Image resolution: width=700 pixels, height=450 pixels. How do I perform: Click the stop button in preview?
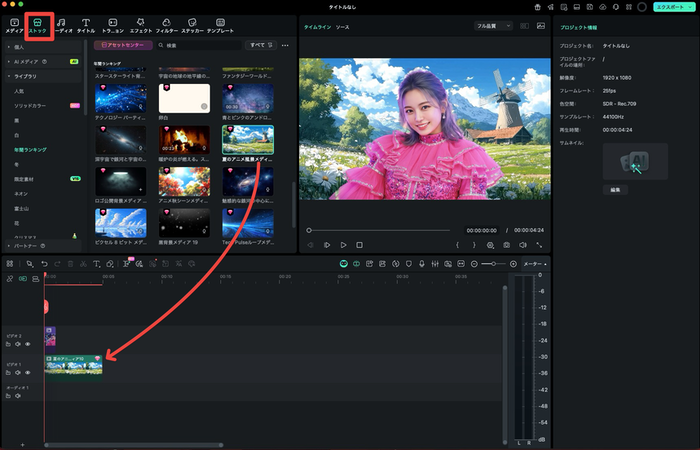click(359, 244)
